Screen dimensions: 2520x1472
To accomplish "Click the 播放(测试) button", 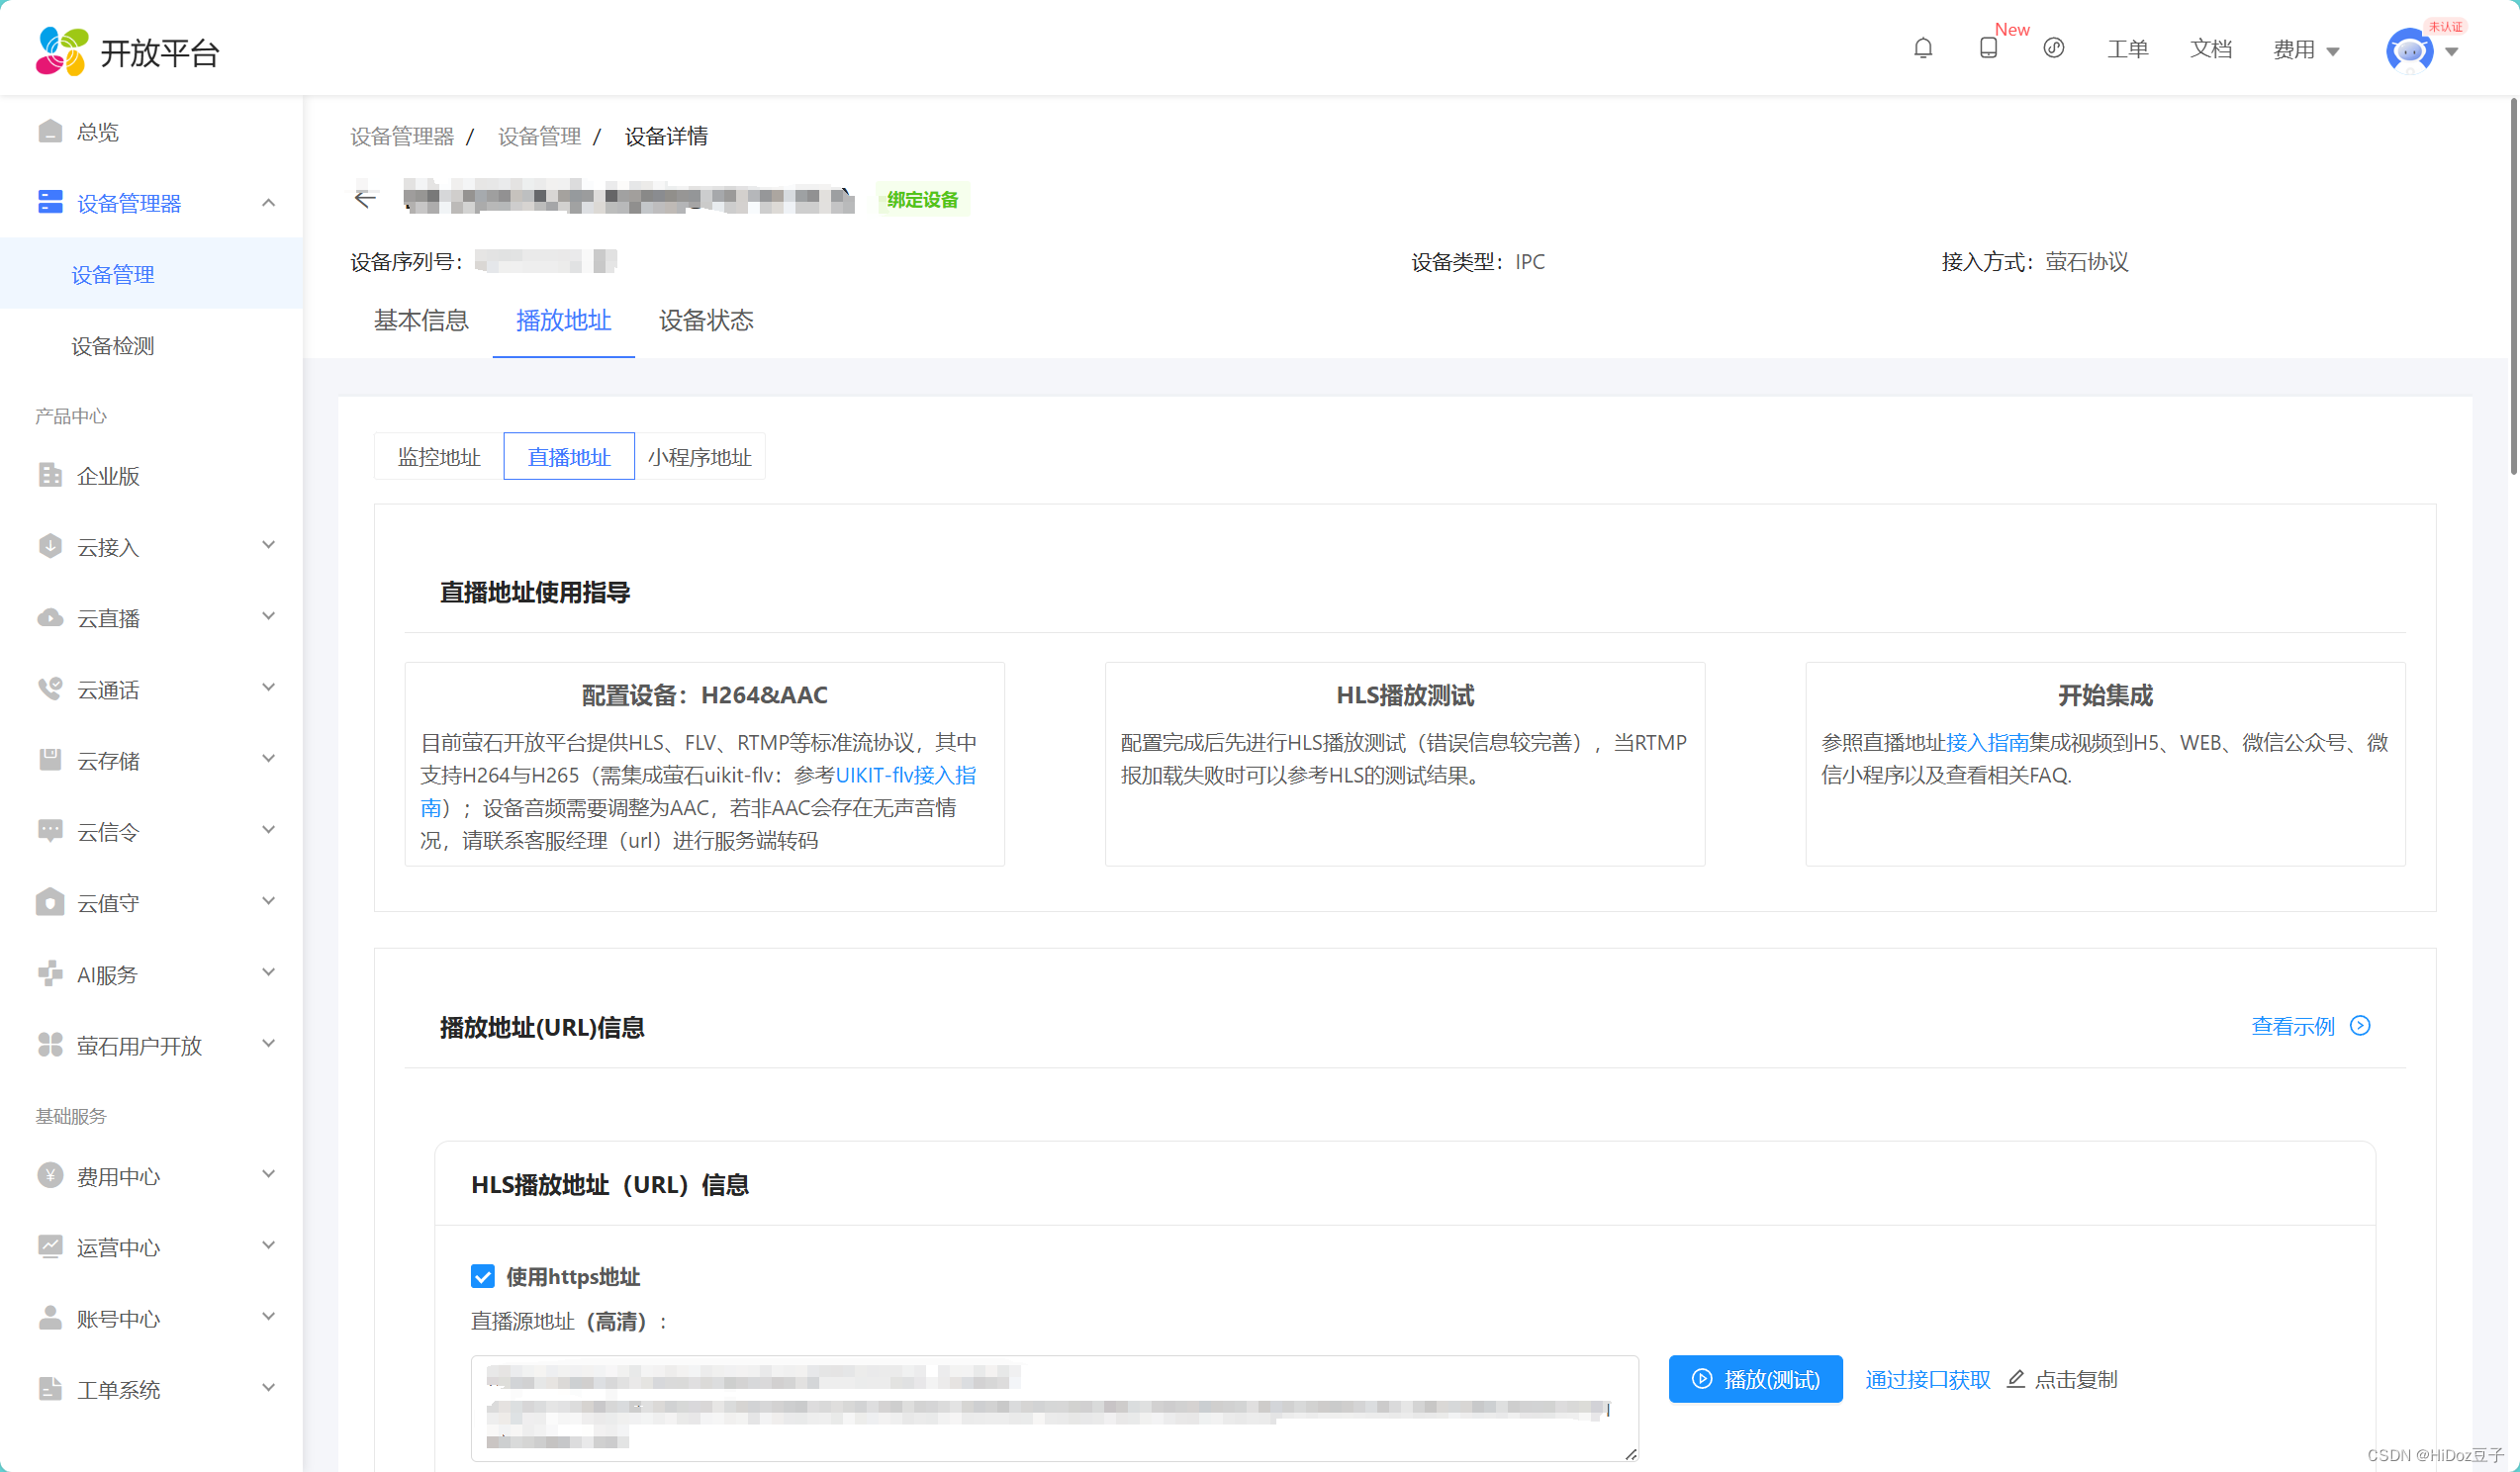I will pos(1755,1379).
